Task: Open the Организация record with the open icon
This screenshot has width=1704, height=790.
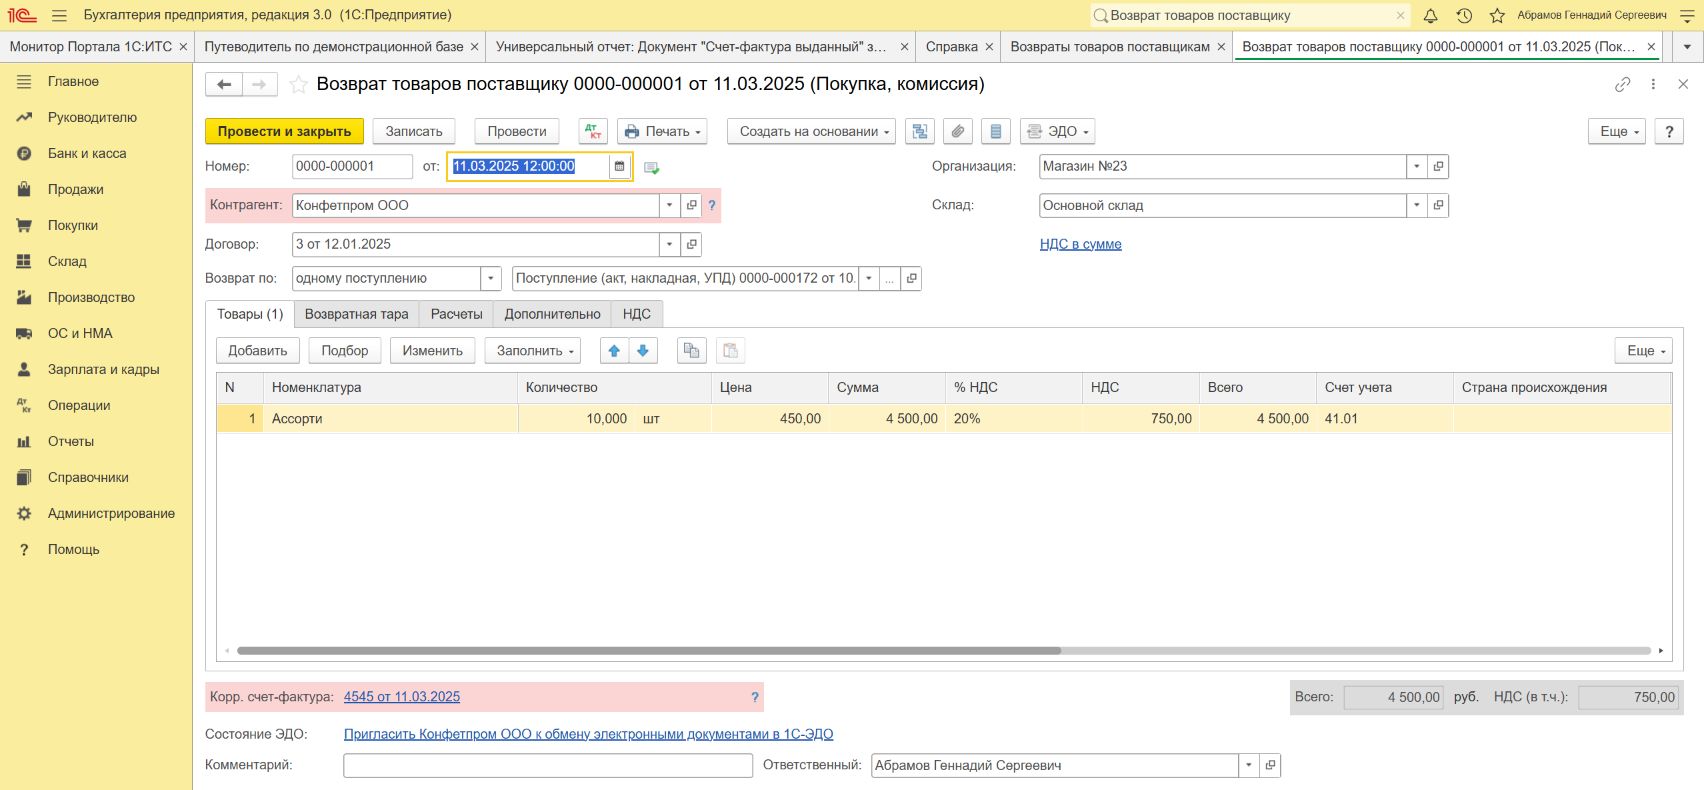Action: [1438, 167]
